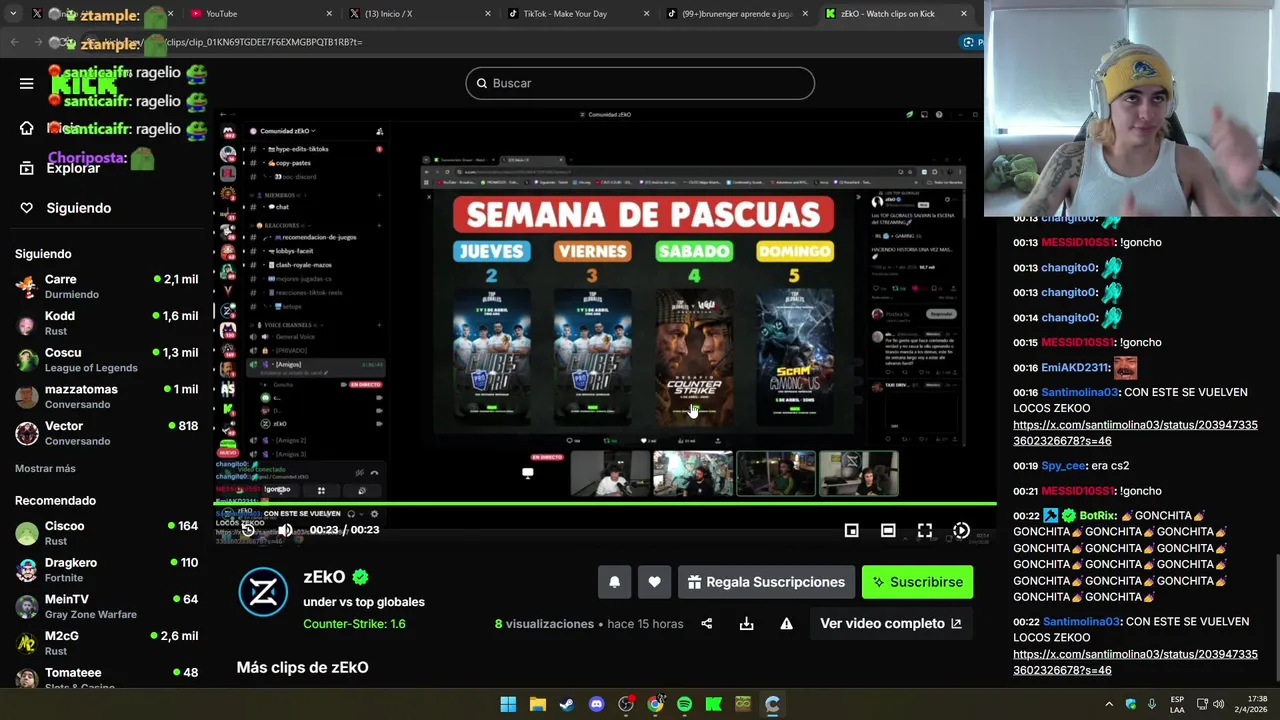Open Kodd channel in Siguiendo list
This screenshot has height=720, width=1280.
pos(106,323)
